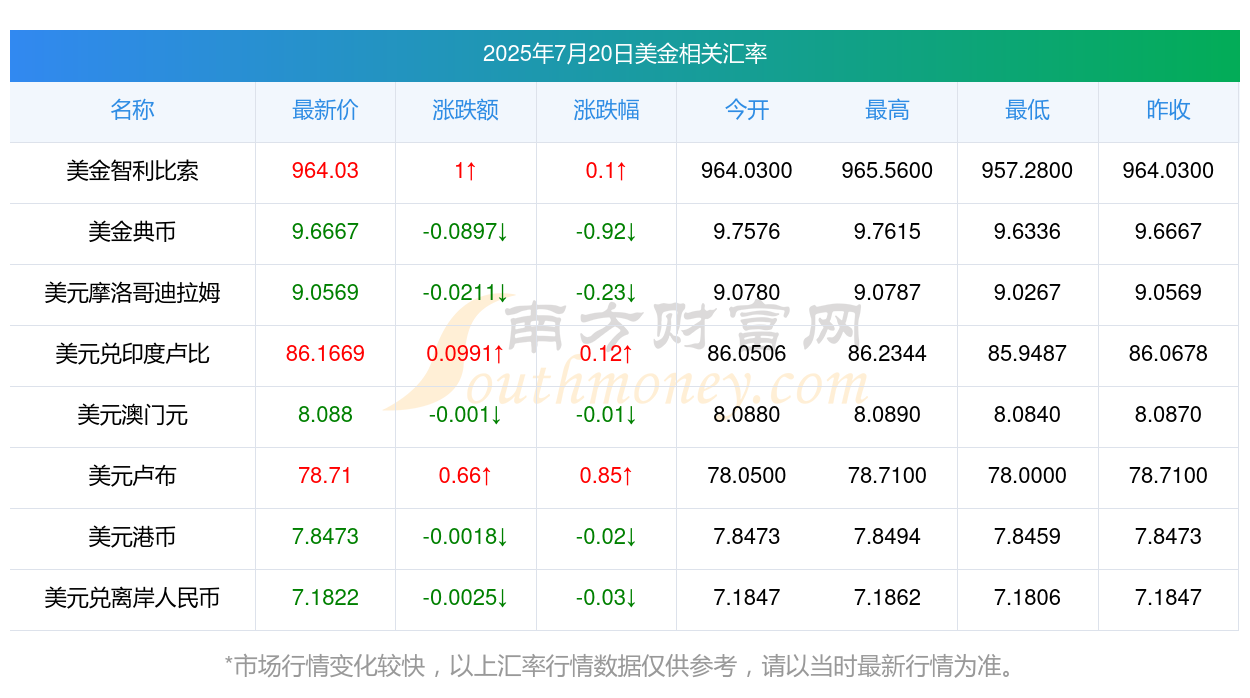This screenshot has width=1250, height=698.
Task: Click open value 86.0506
Action: point(747,354)
